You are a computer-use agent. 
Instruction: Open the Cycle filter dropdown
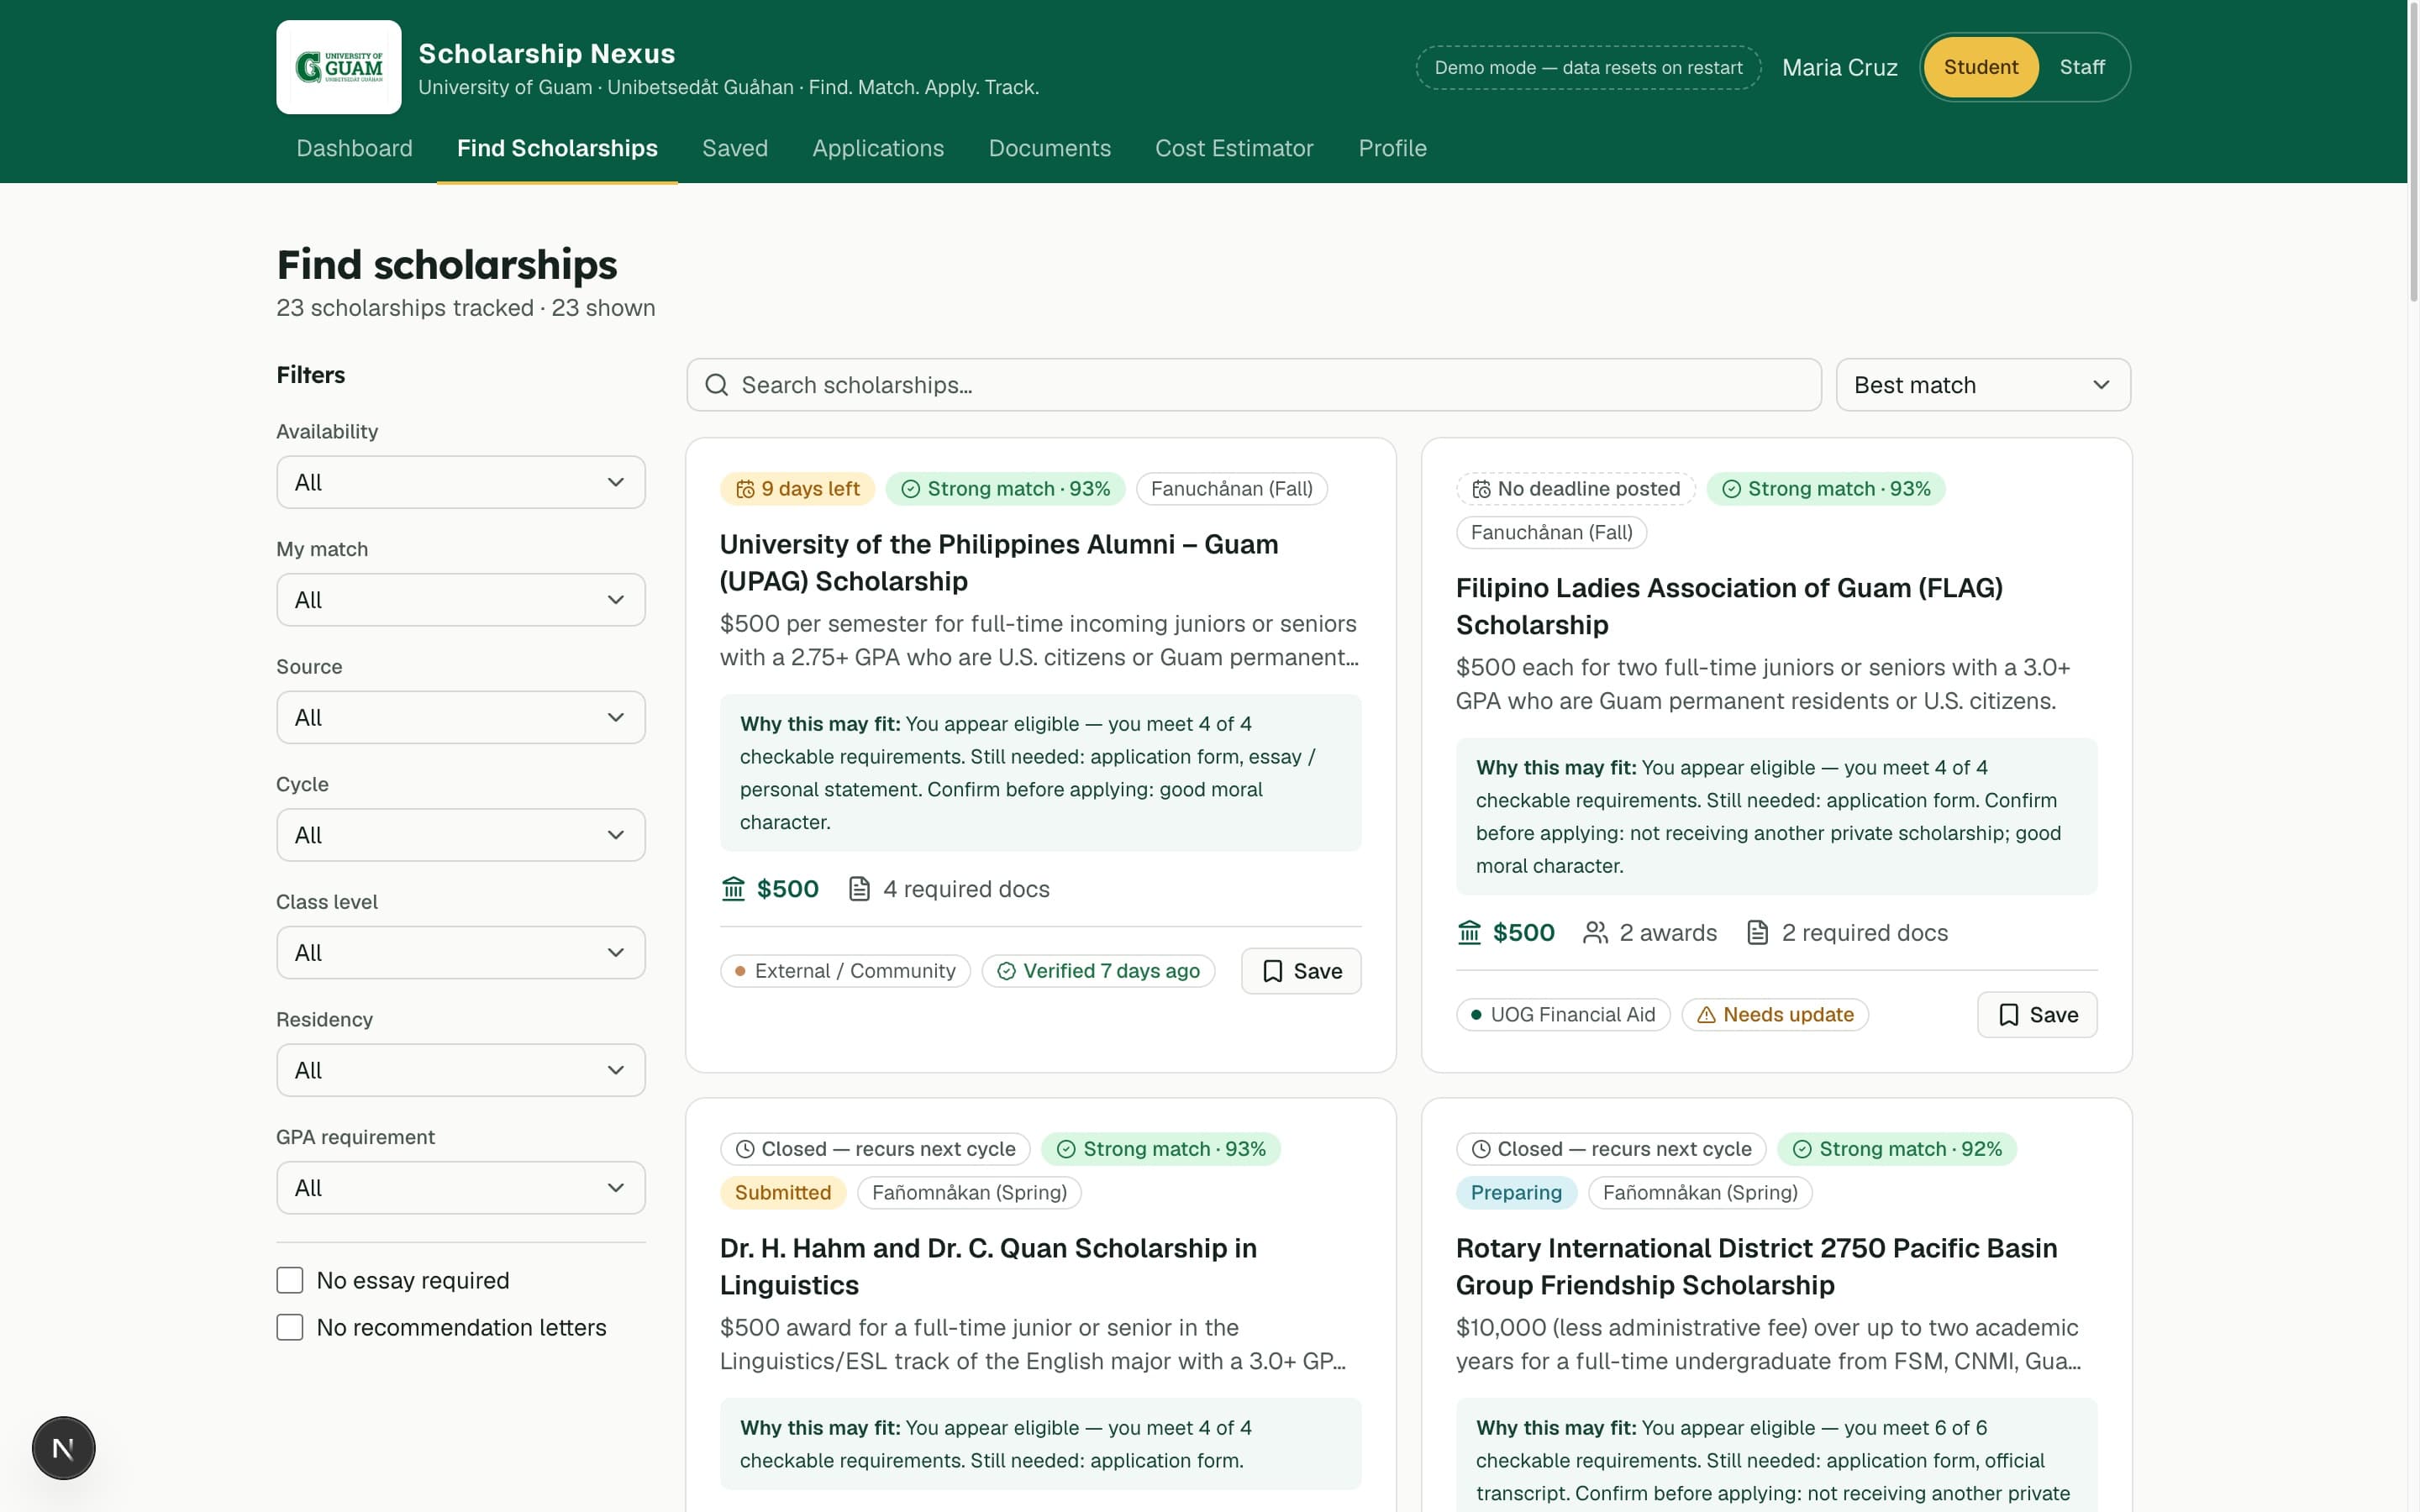(461, 835)
